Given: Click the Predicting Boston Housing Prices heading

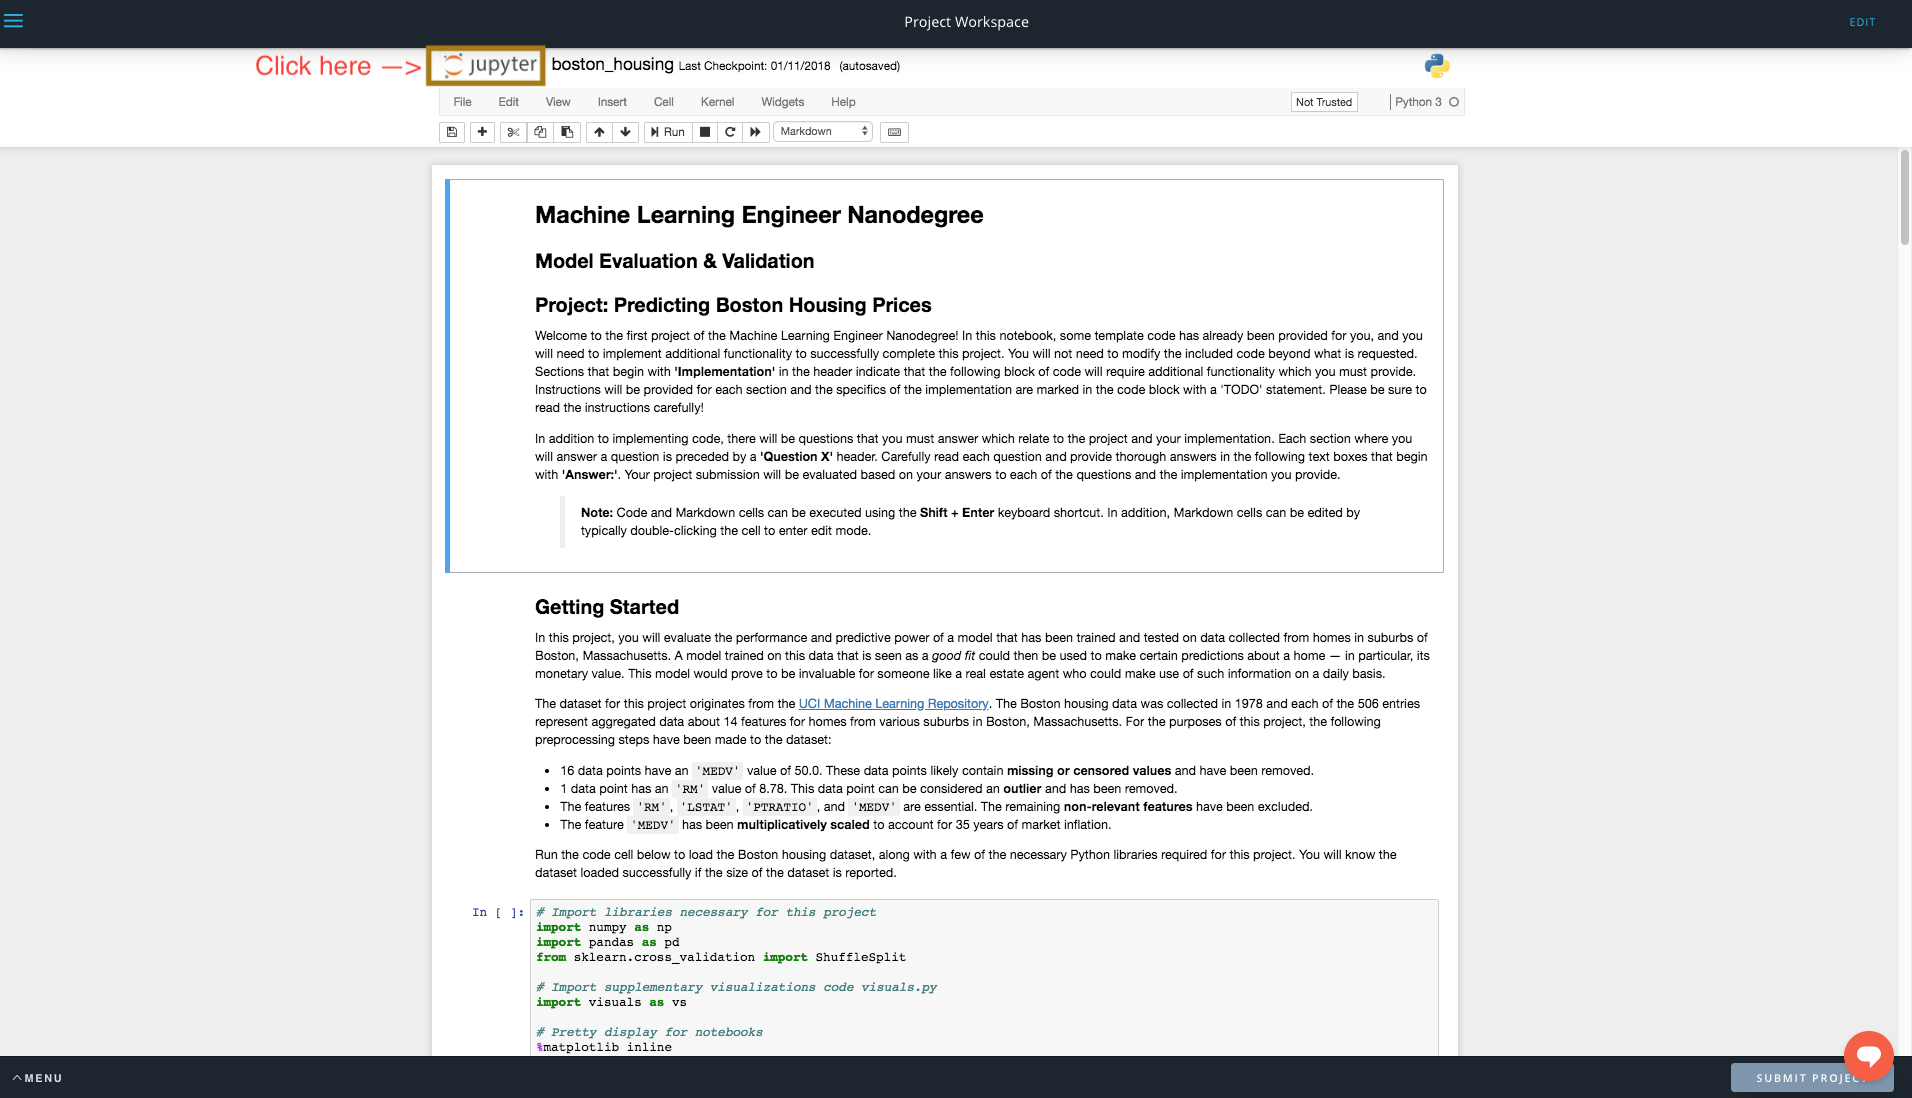Looking at the screenshot, I should [x=732, y=305].
